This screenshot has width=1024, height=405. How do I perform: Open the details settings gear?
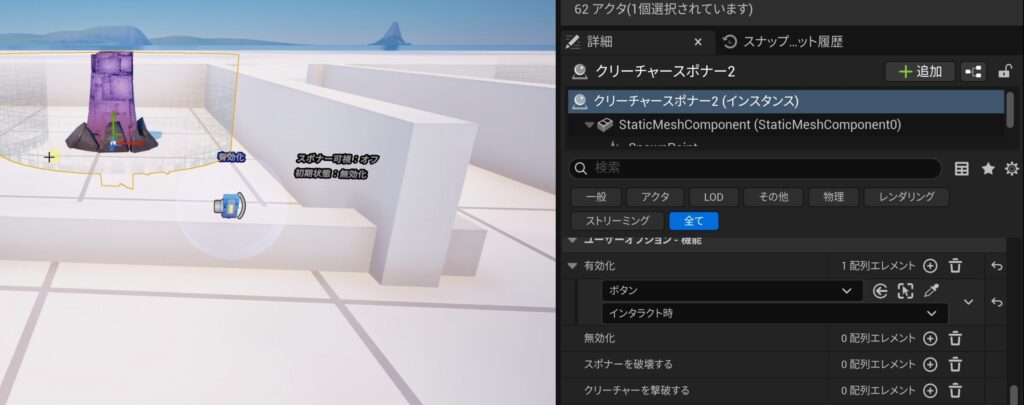click(1011, 168)
